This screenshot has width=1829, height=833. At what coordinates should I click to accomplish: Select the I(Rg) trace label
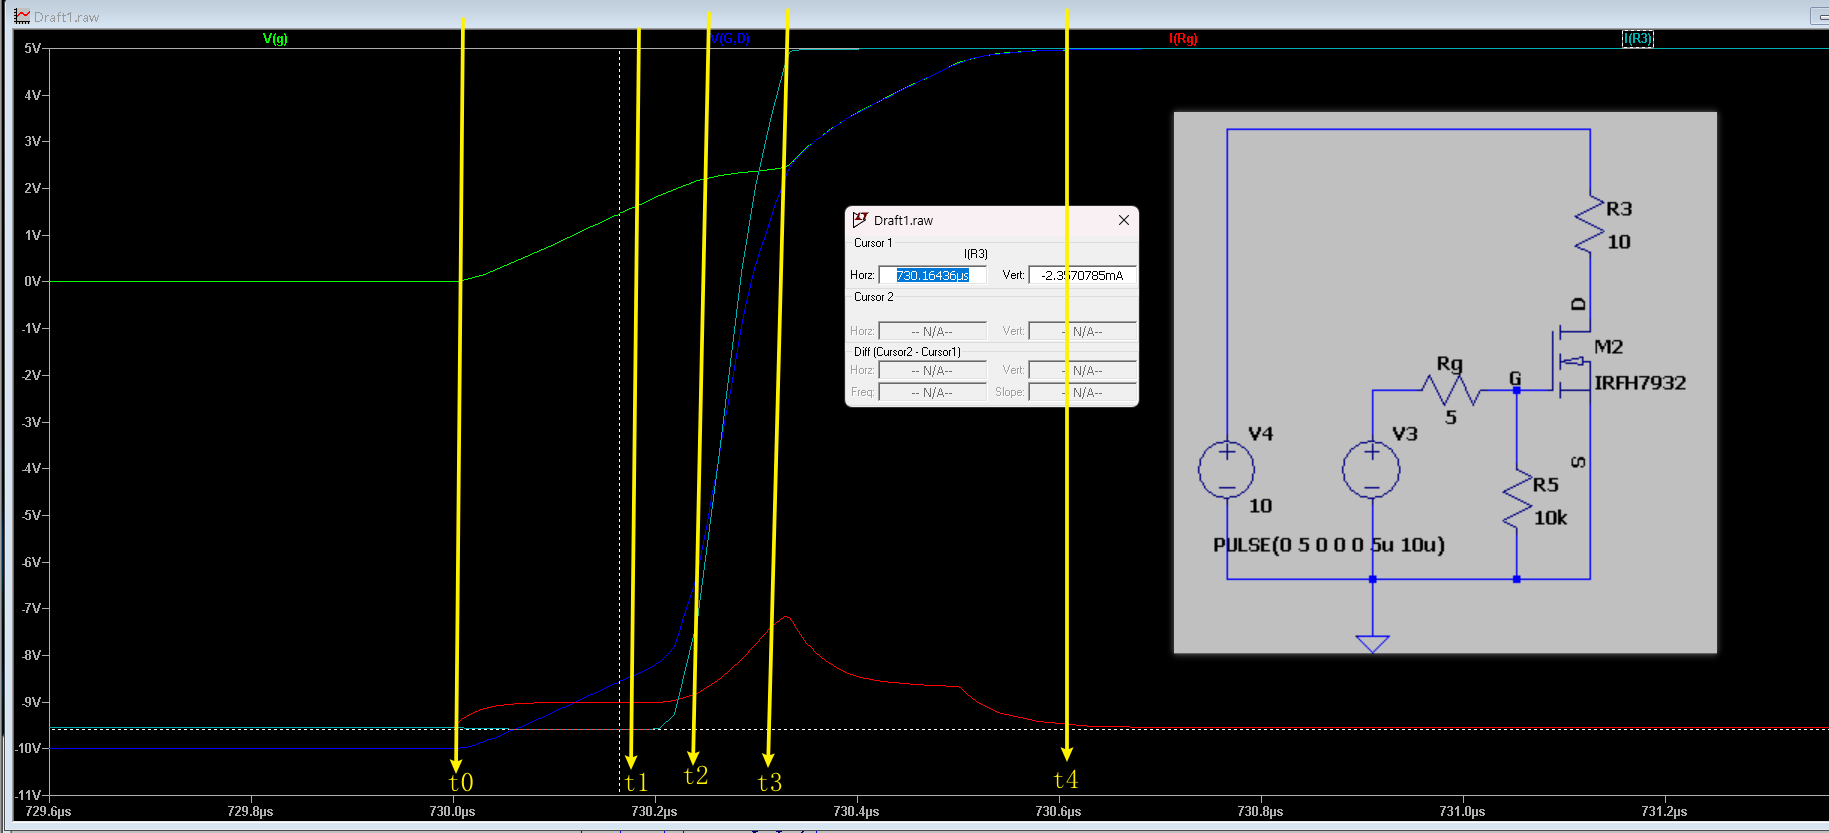point(1183,39)
